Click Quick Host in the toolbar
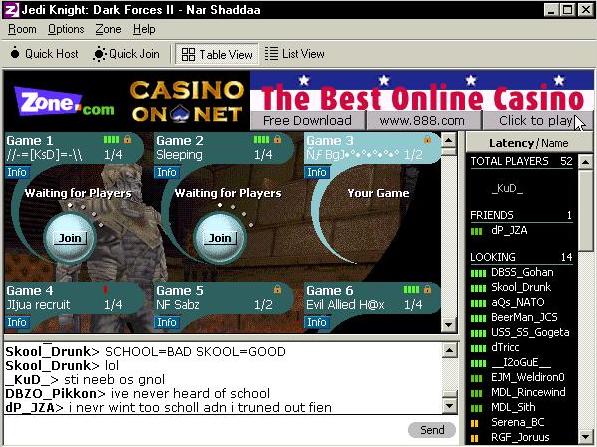597x447 pixels. click(x=44, y=54)
